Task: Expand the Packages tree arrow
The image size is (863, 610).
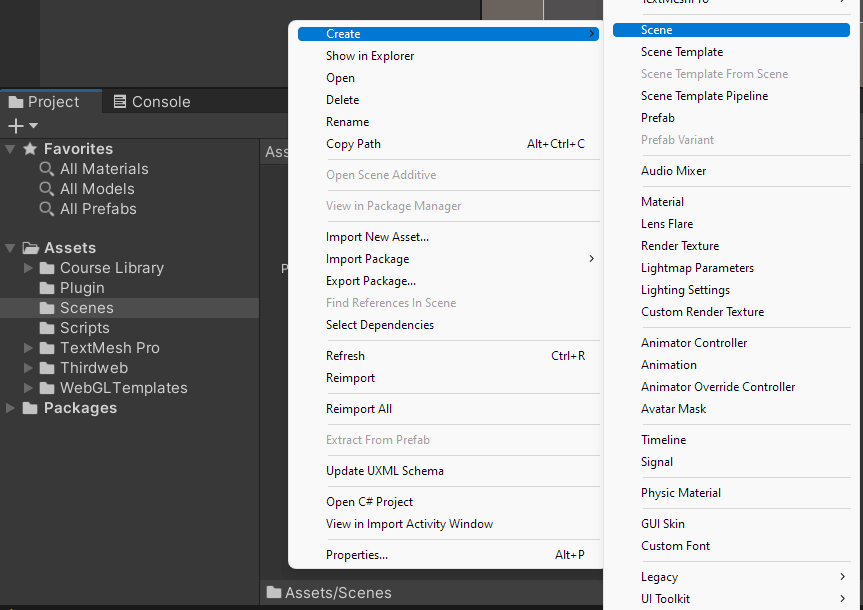Action: tap(10, 408)
